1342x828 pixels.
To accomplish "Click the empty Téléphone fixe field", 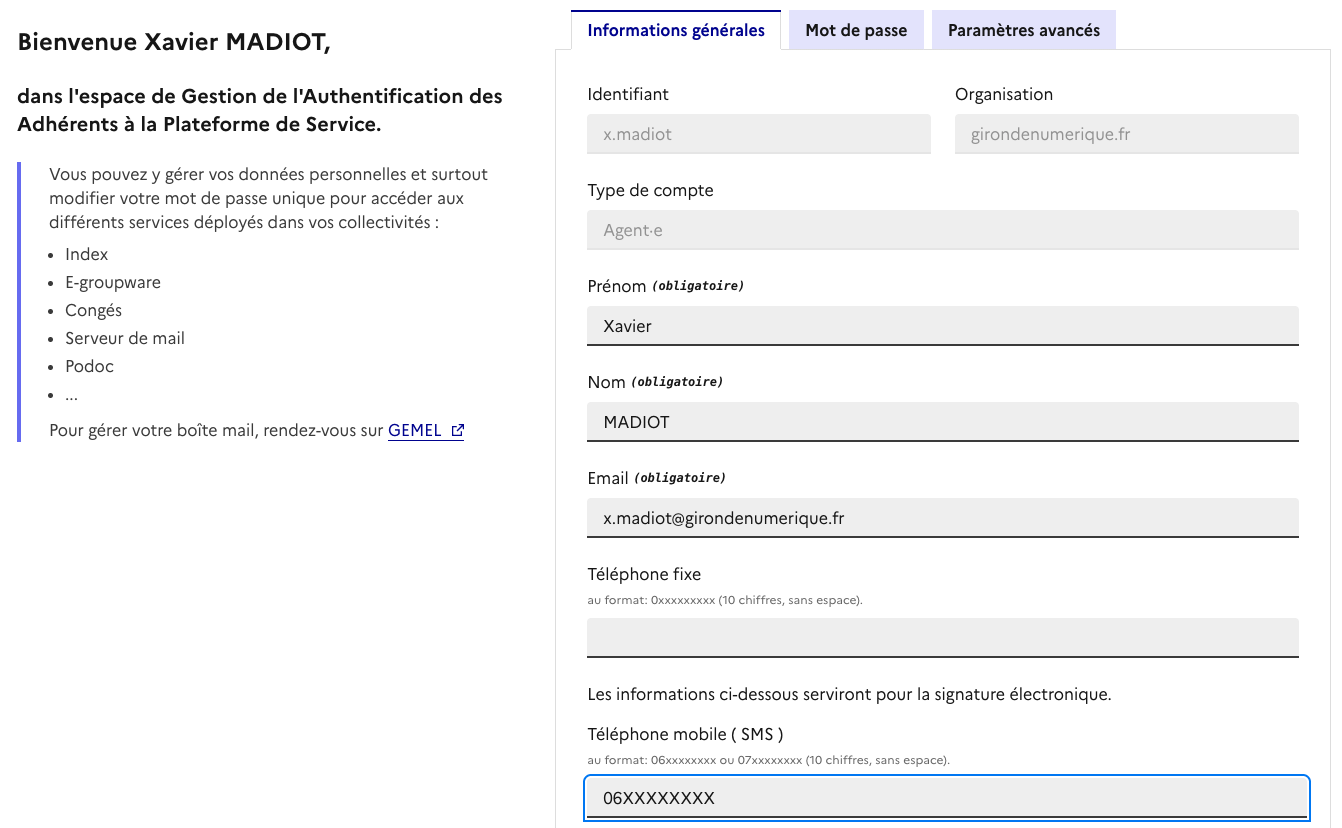I will tap(943, 638).
